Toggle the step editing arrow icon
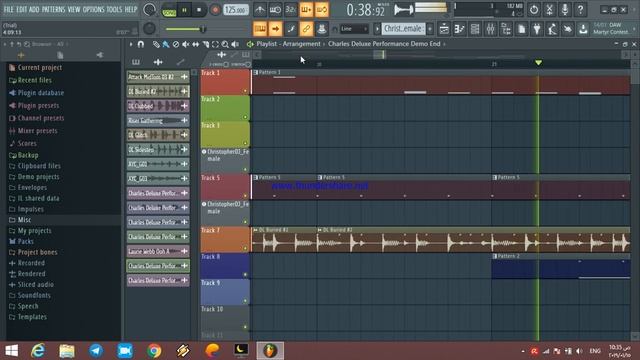Screen dimensions: 640x360 [x=276, y=29]
